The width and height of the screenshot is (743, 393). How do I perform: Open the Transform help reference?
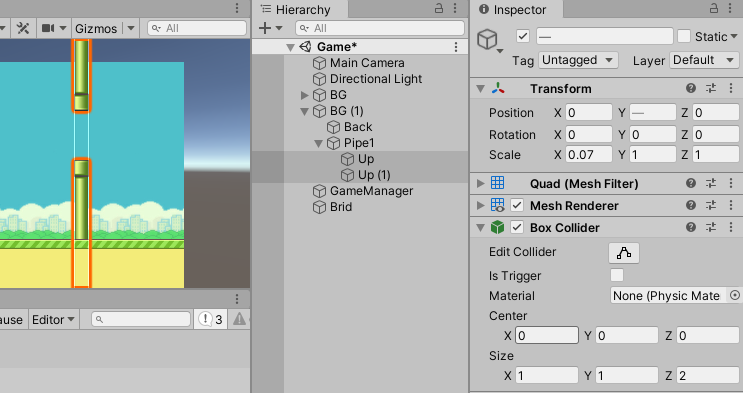tap(691, 88)
